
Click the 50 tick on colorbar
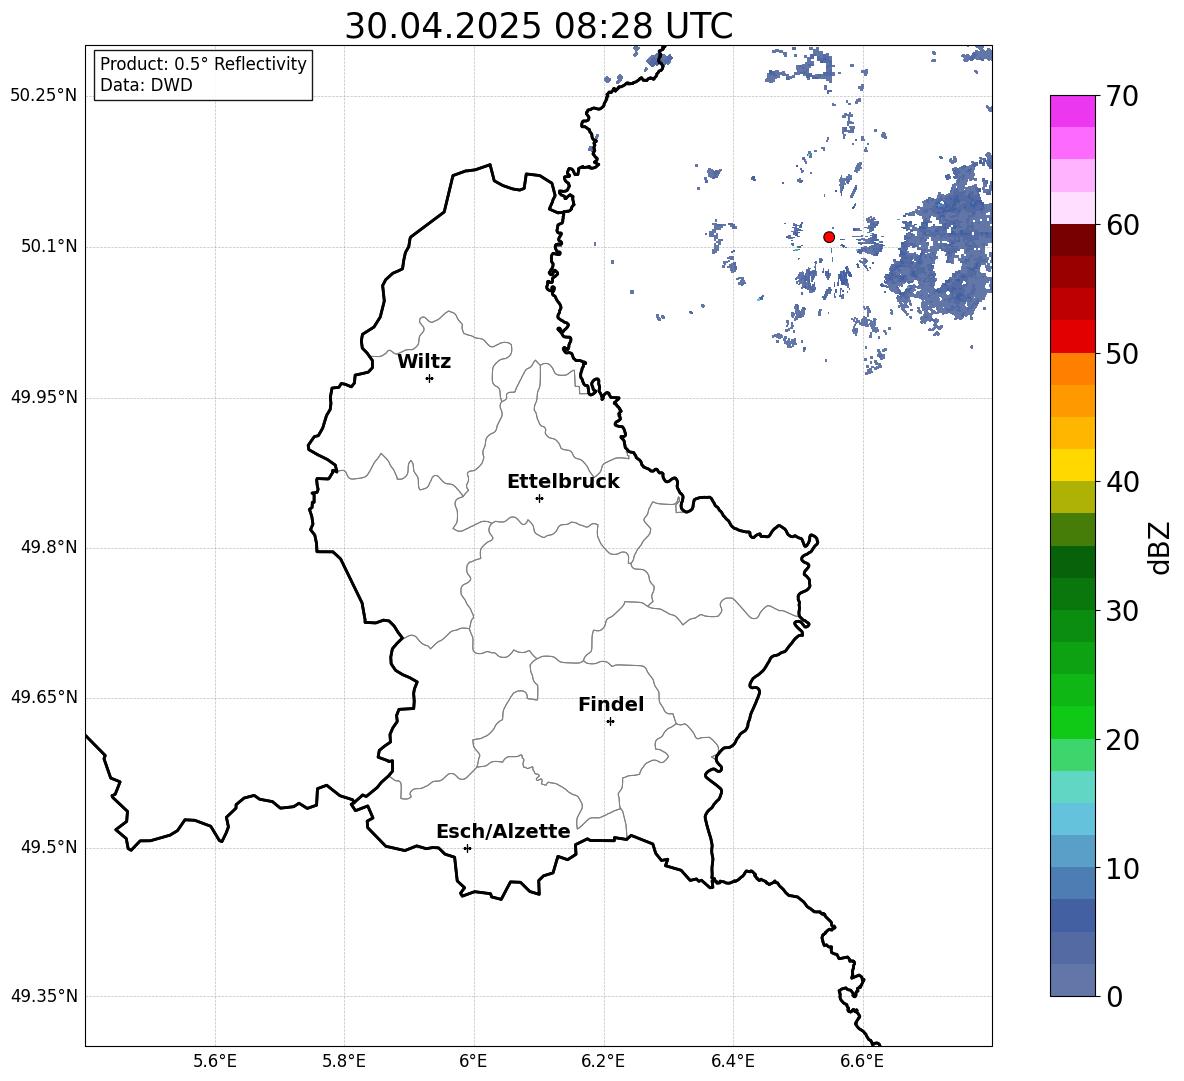[1122, 353]
